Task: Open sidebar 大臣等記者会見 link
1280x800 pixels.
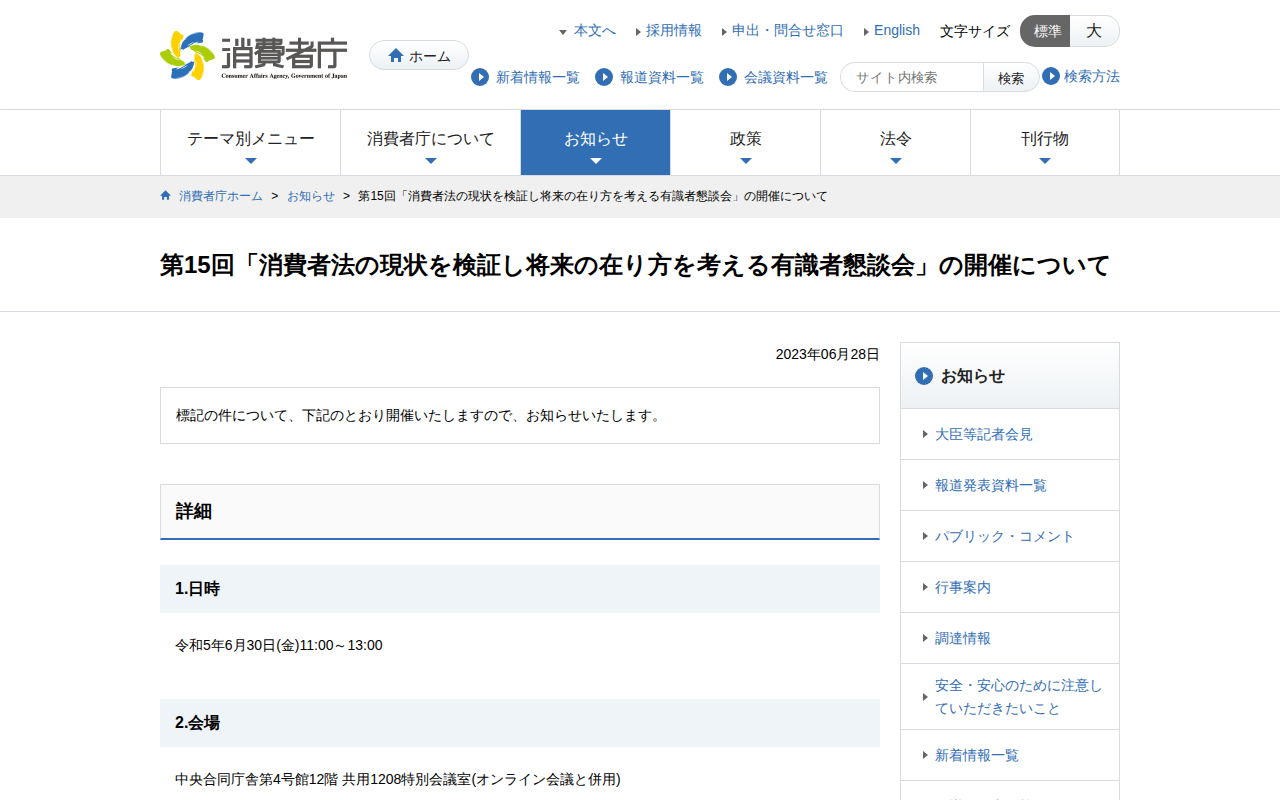Action: tap(984, 434)
